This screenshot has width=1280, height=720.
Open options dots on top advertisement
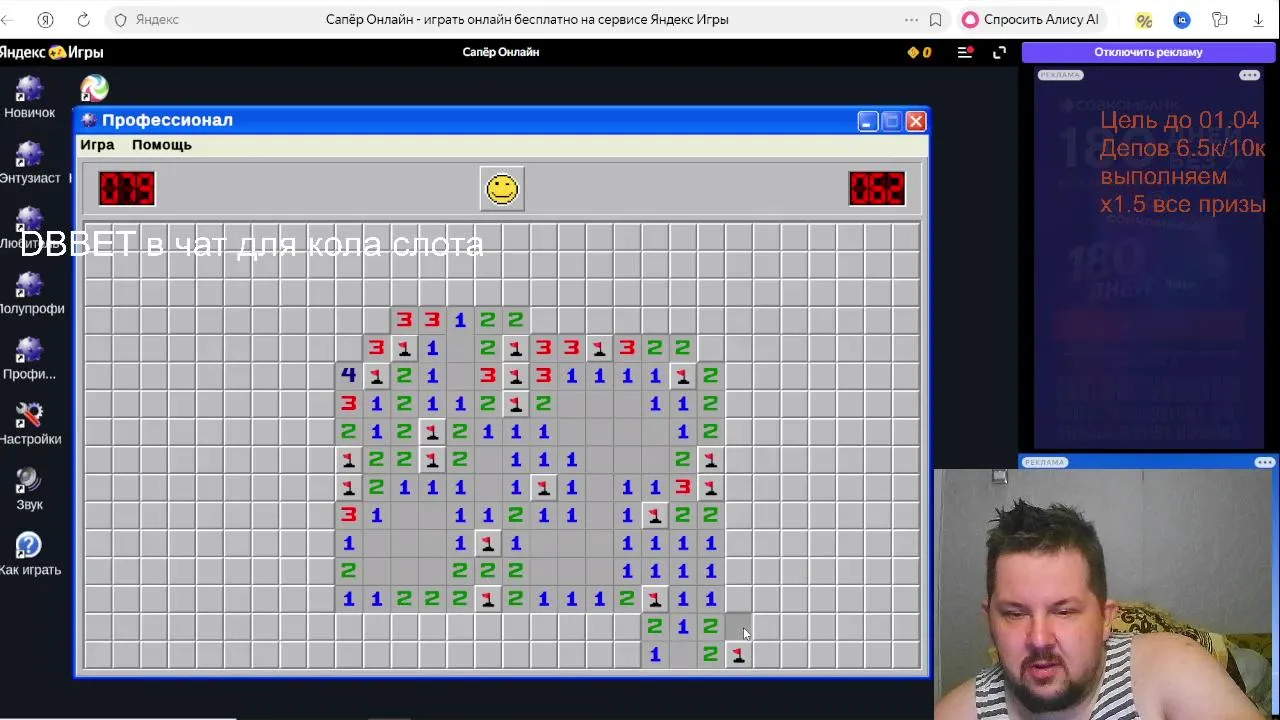1249,75
